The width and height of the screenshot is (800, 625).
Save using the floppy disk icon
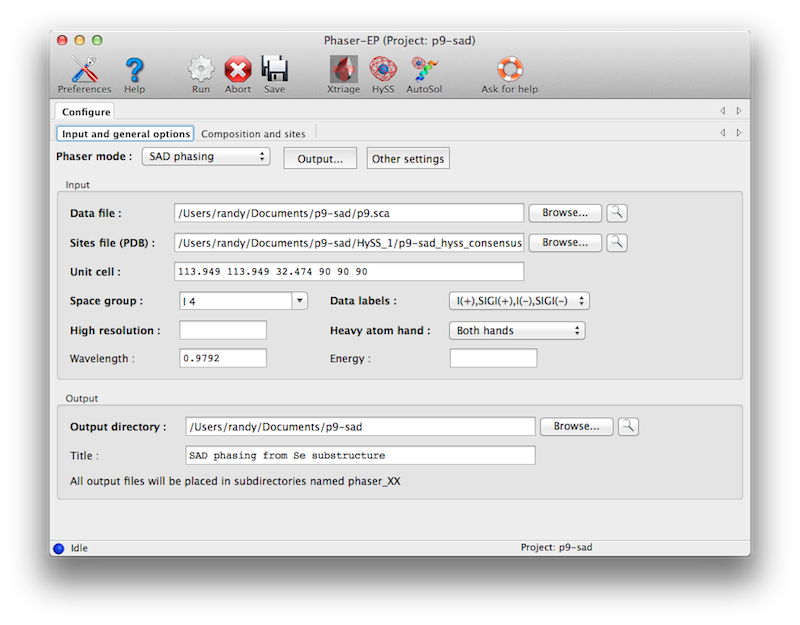pyautogui.click(x=274, y=70)
